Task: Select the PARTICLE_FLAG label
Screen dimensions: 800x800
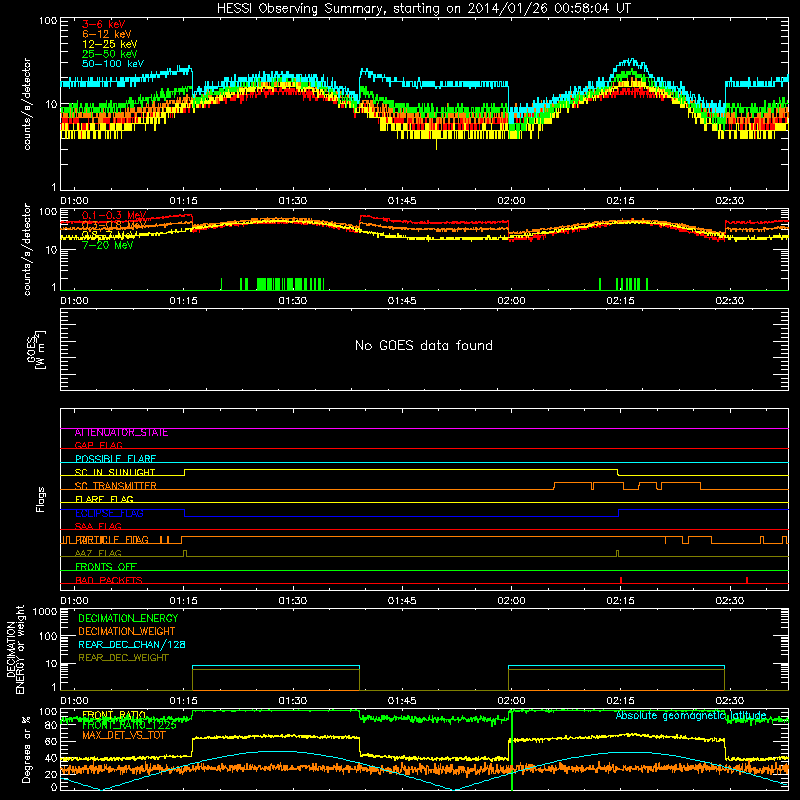Action: pos(112,540)
